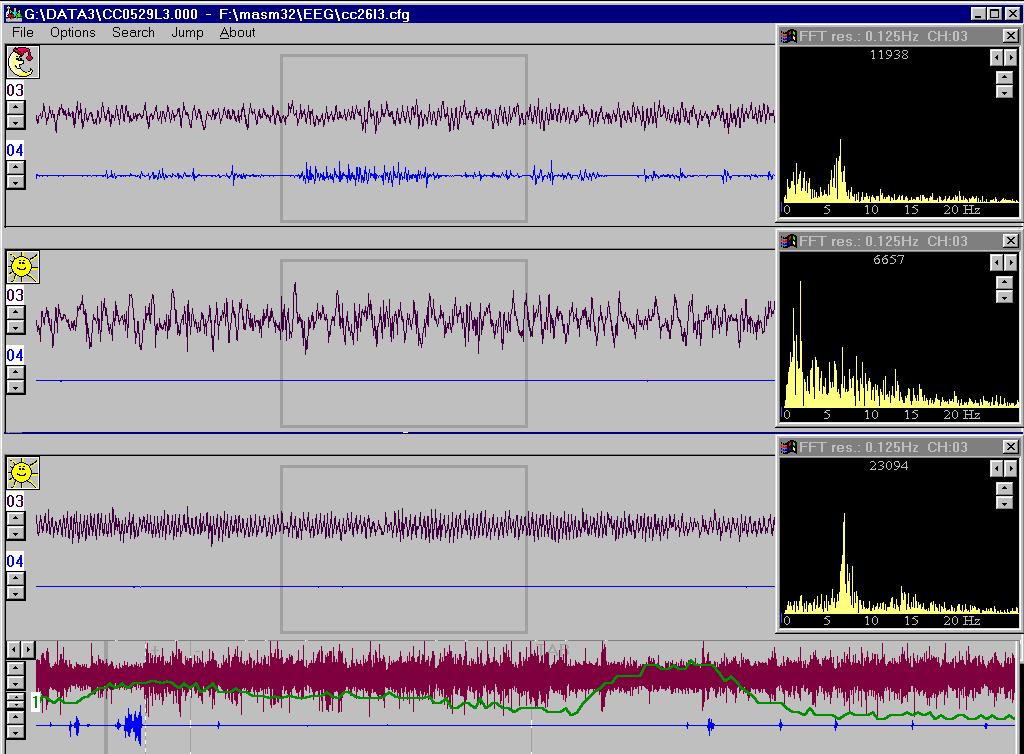The image size is (1024, 754).
Task: Maximize the main EEG viewer window
Action: (x=994, y=14)
